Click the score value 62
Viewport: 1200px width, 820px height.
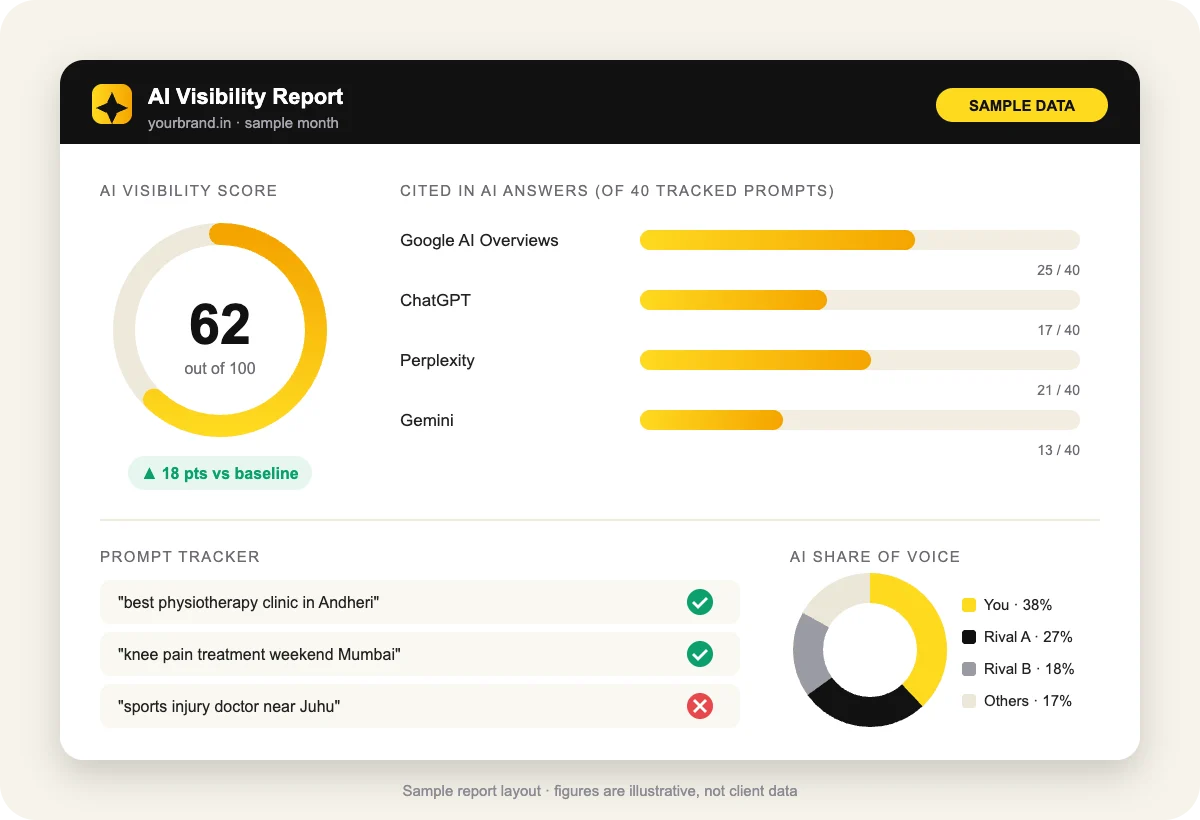[x=220, y=324]
